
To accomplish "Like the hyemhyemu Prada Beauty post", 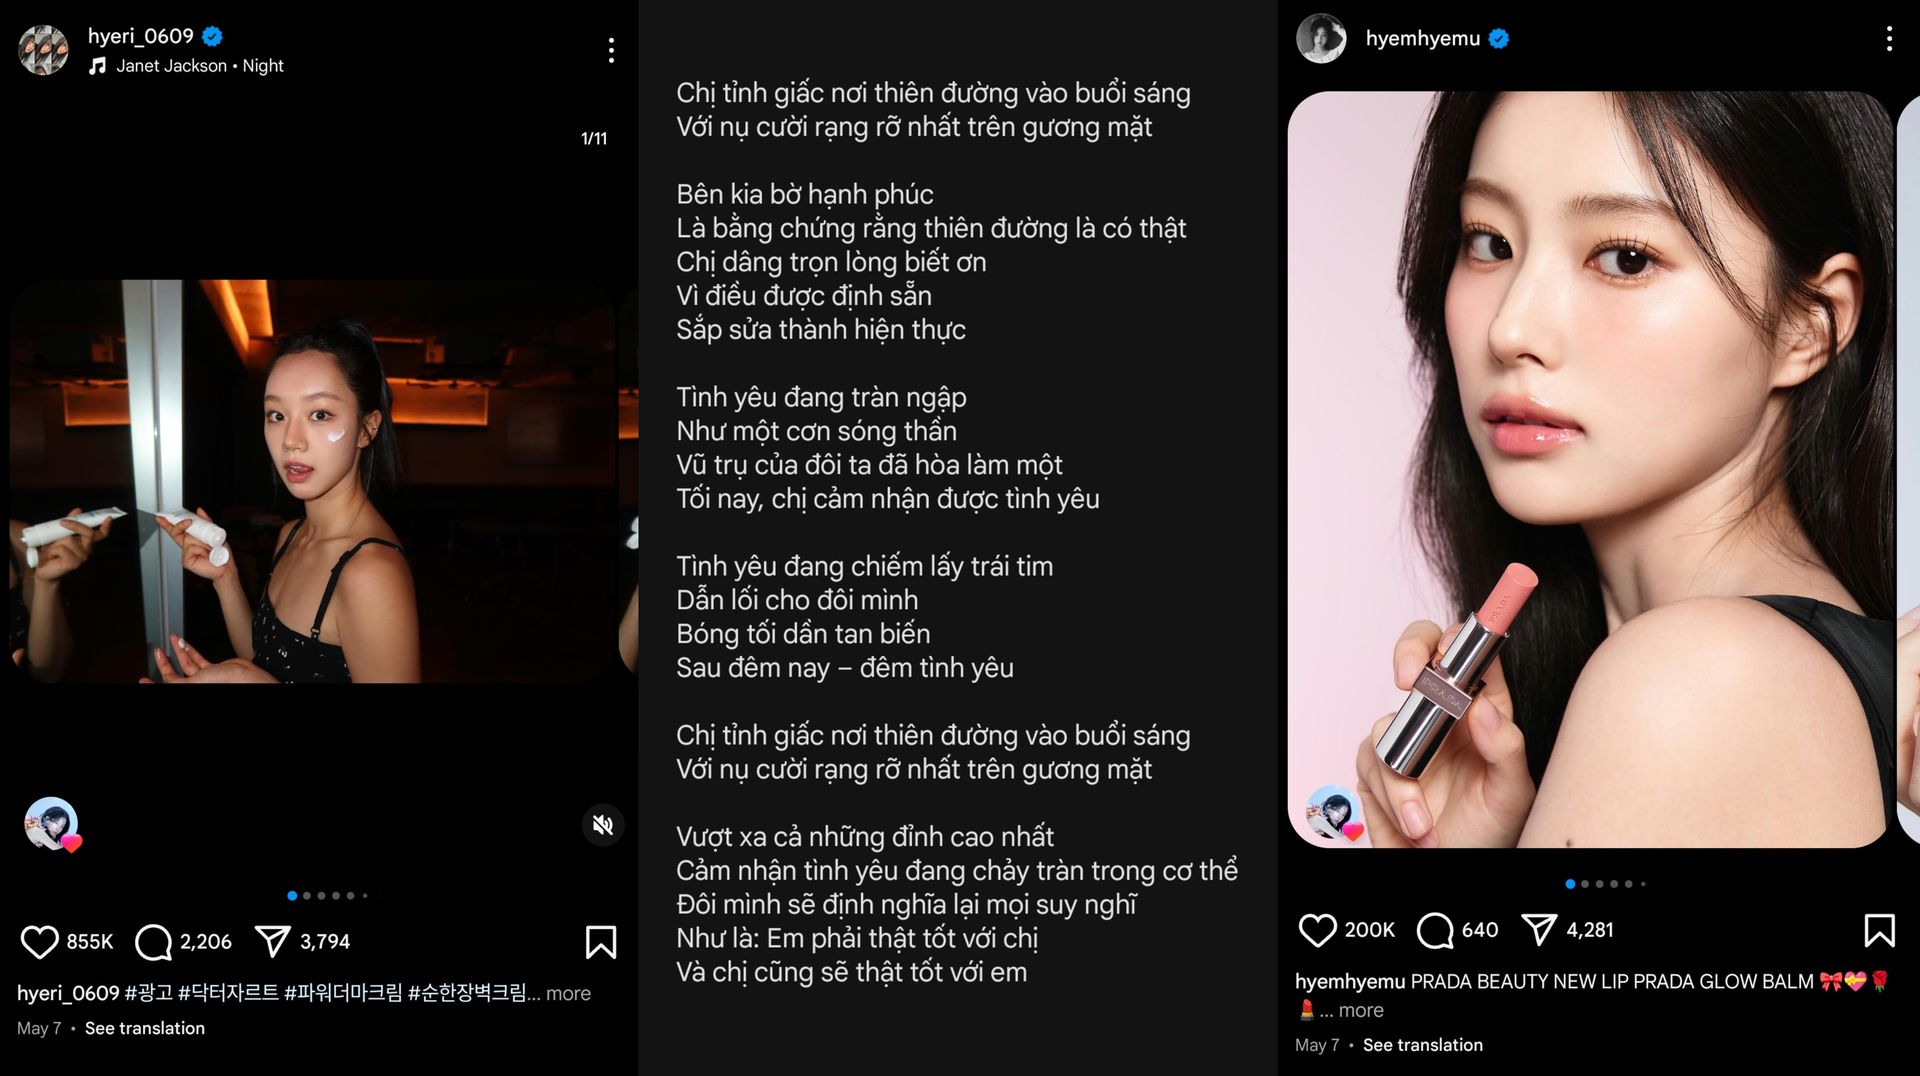I will click(1317, 930).
